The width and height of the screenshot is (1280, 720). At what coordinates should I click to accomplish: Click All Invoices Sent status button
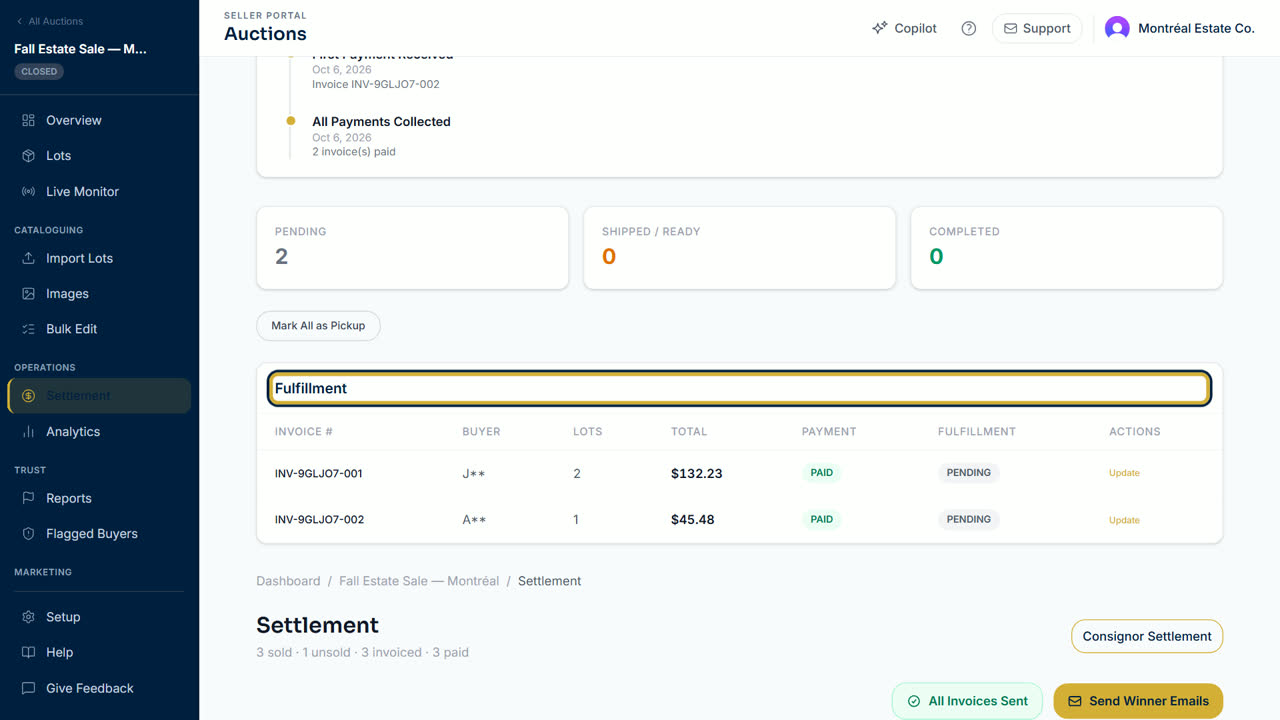click(x=967, y=701)
